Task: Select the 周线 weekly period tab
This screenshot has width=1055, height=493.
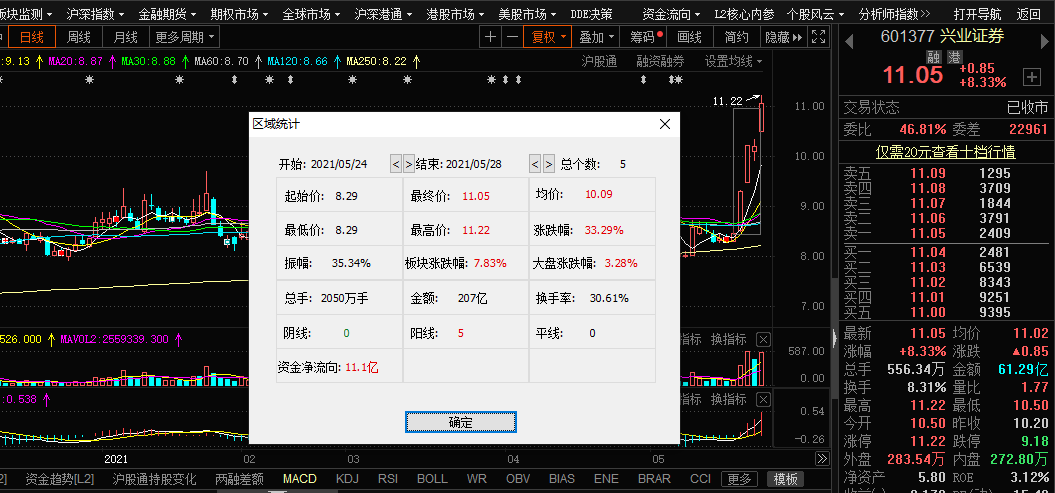Action: 79,37
